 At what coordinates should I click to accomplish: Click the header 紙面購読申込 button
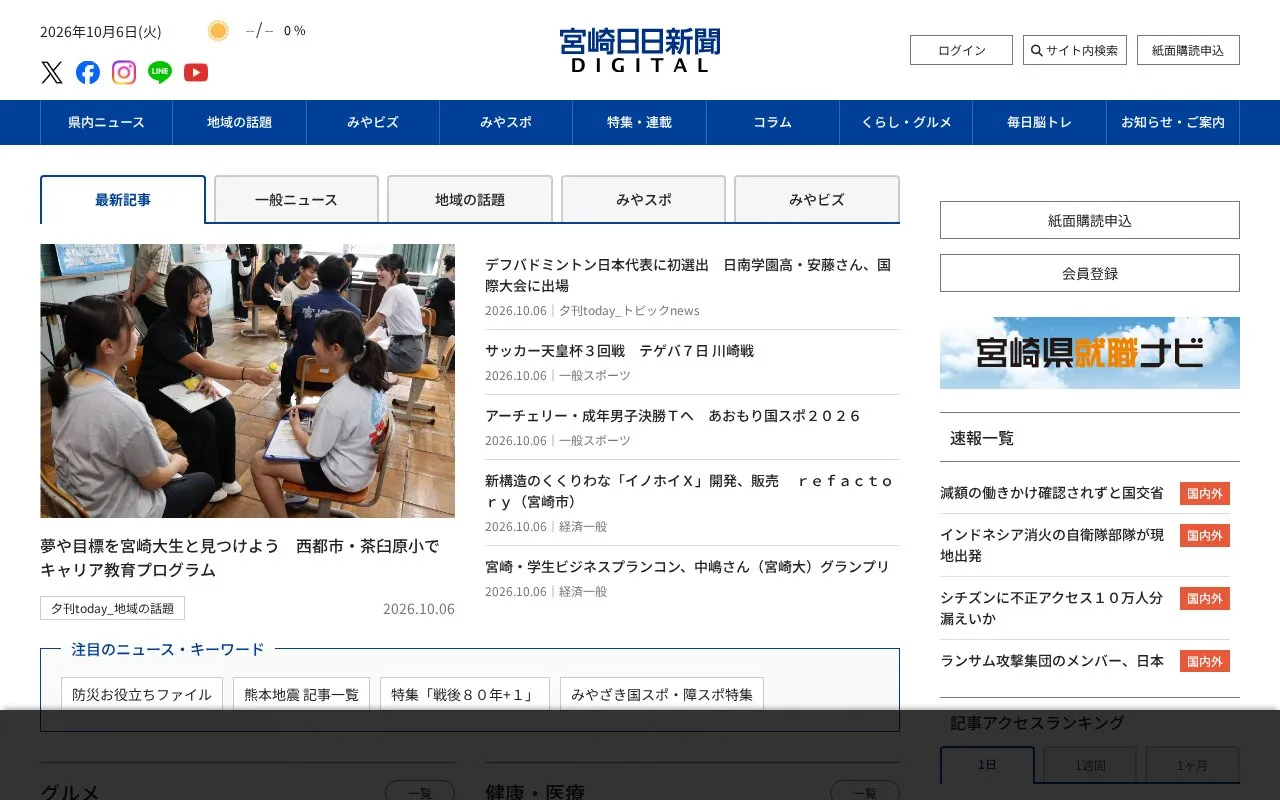pyautogui.click(x=1188, y=50)
